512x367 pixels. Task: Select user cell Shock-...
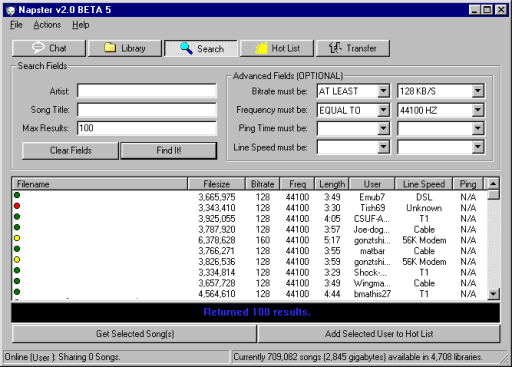[x=370, y=272]
